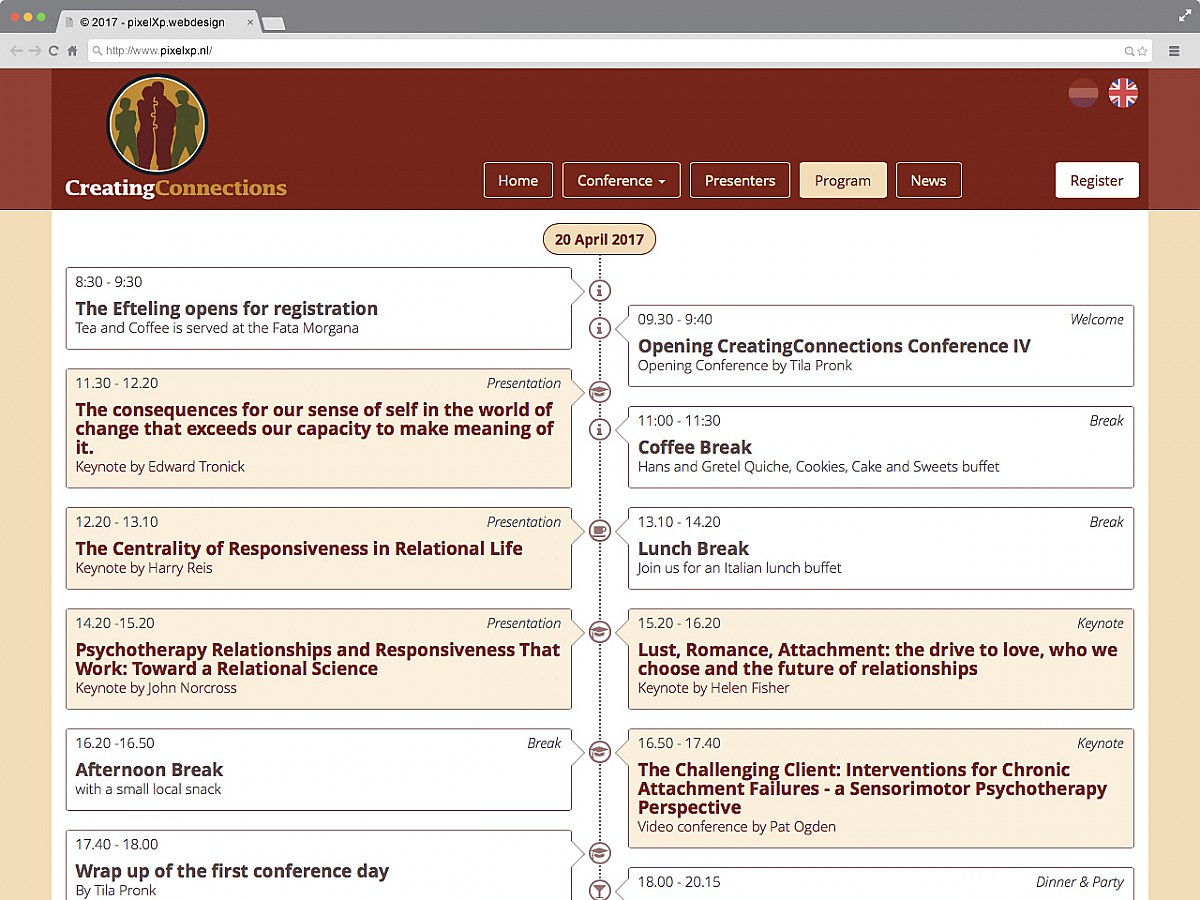Open a new browser tab
This screenshot has width=1200, height=900.
(x=273, y=23)
